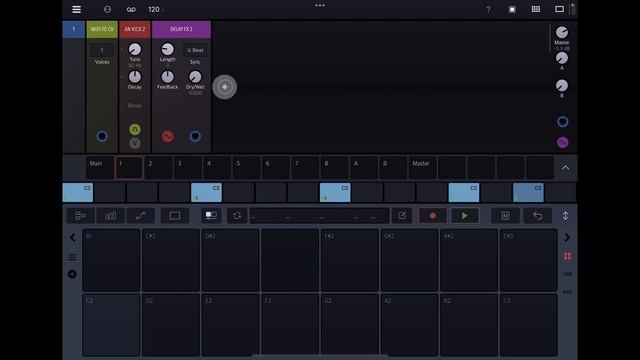
Task: Select the Master track slot
Action: [x=423, y=167]
